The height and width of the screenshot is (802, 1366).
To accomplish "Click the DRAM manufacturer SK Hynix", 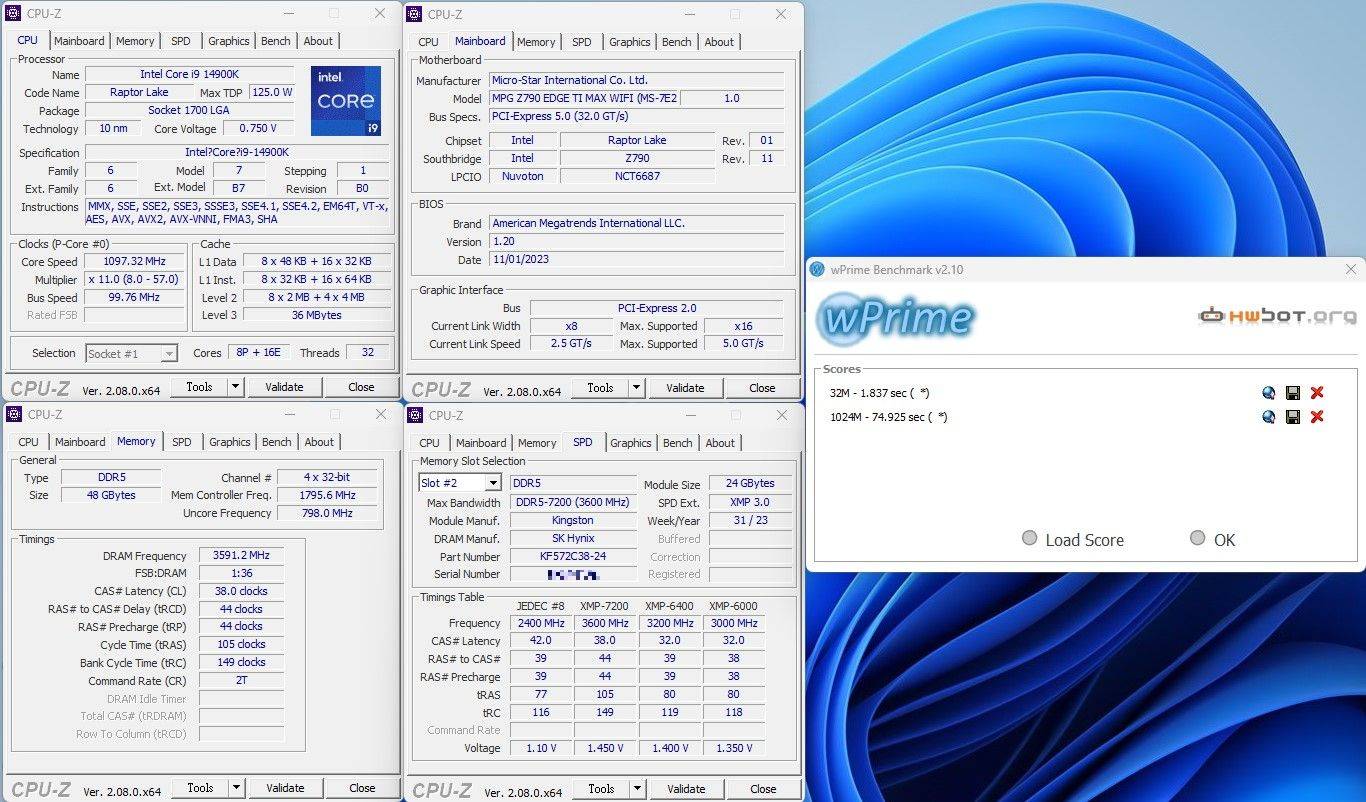I will tap(573, 539).
